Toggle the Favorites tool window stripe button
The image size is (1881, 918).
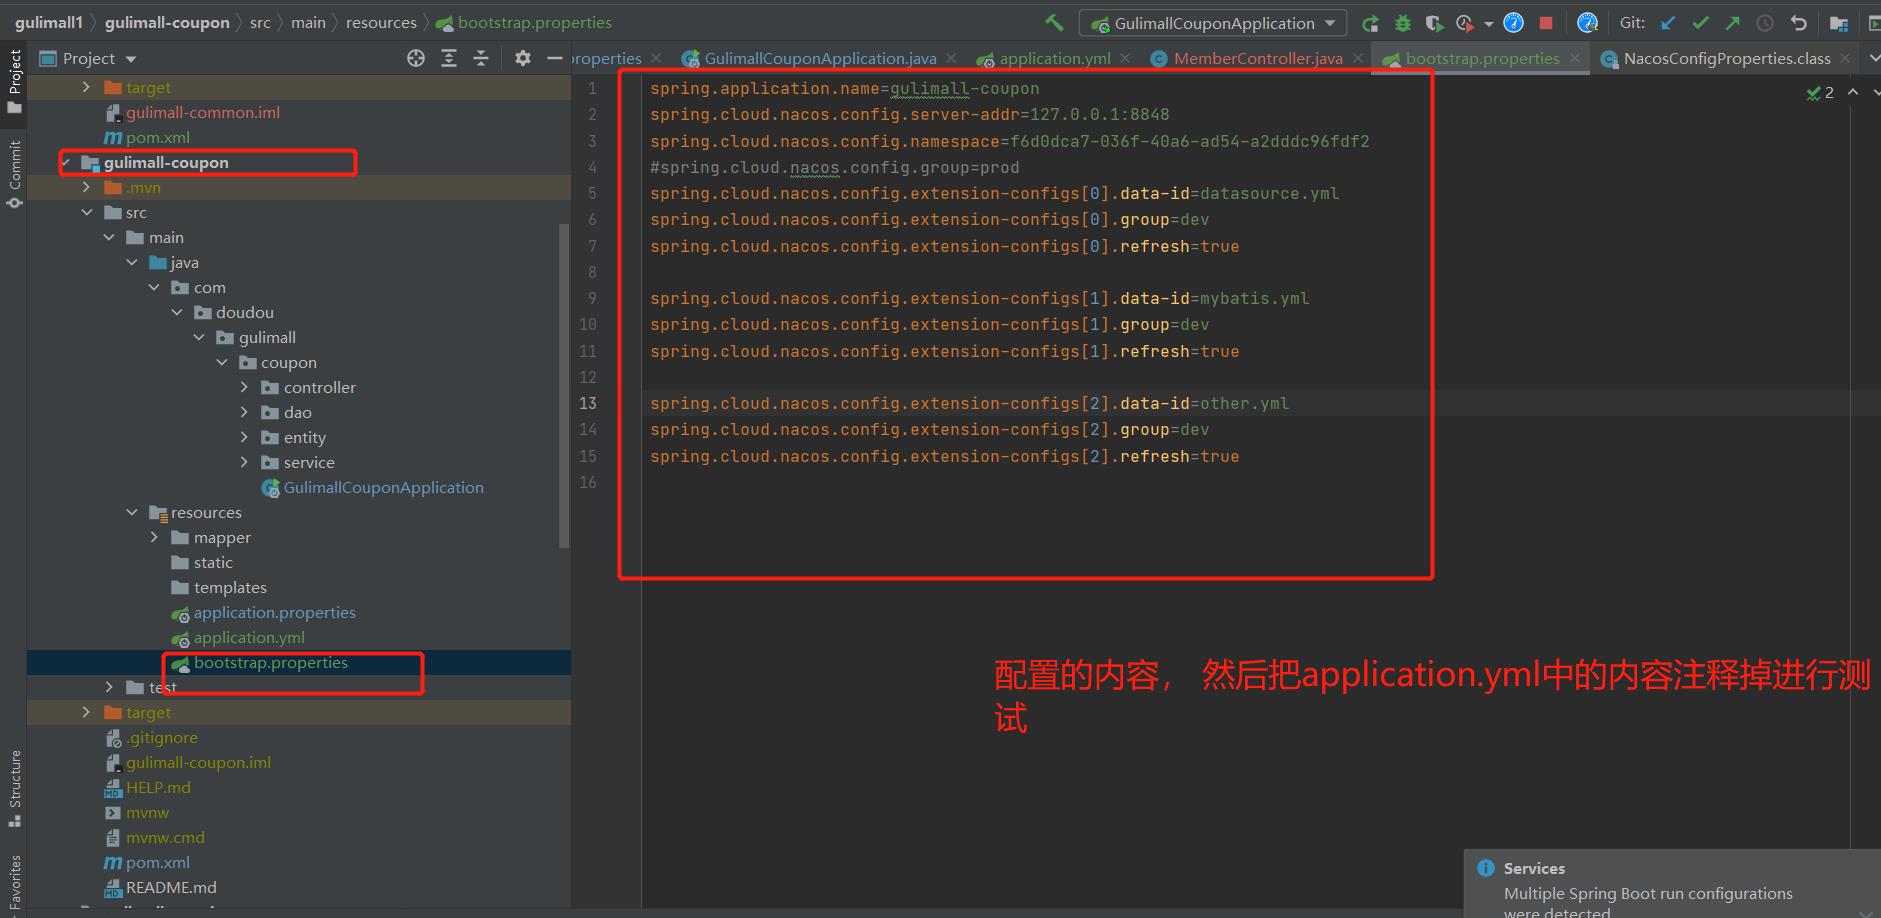(14, 883)
